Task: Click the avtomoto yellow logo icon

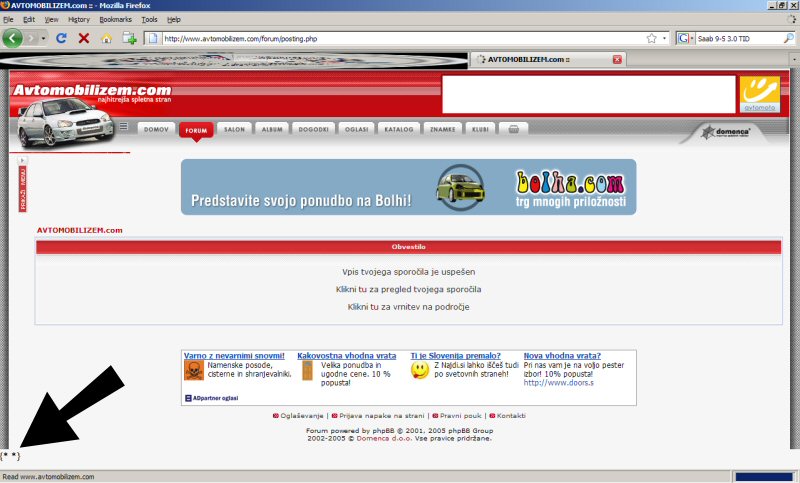Action: point(760,94)
